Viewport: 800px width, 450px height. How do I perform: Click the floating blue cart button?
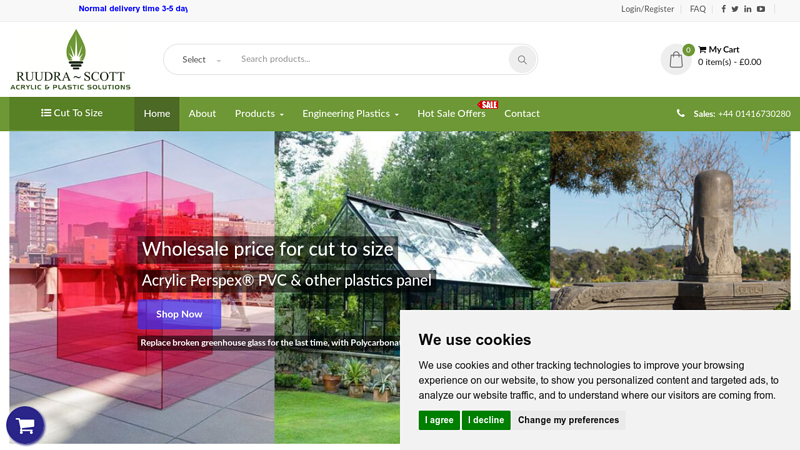coord(25,425)
